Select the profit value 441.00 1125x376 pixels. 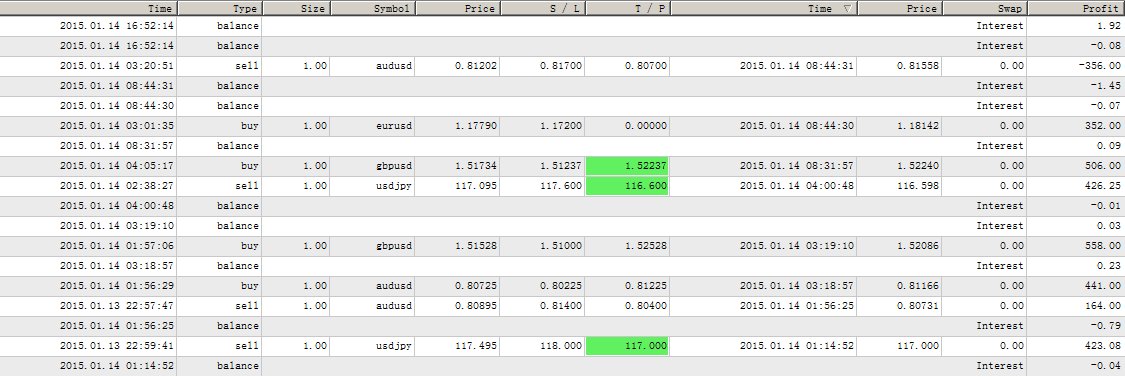tap(1103, 286)
